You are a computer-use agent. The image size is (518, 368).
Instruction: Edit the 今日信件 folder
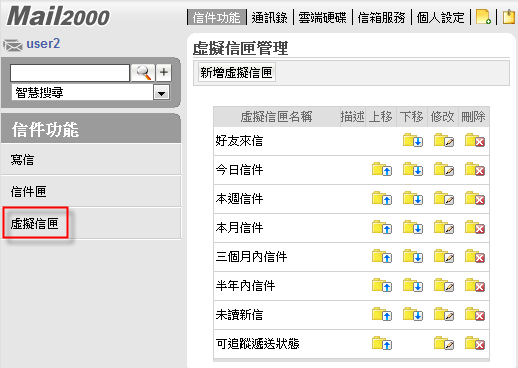coord(444,170)
